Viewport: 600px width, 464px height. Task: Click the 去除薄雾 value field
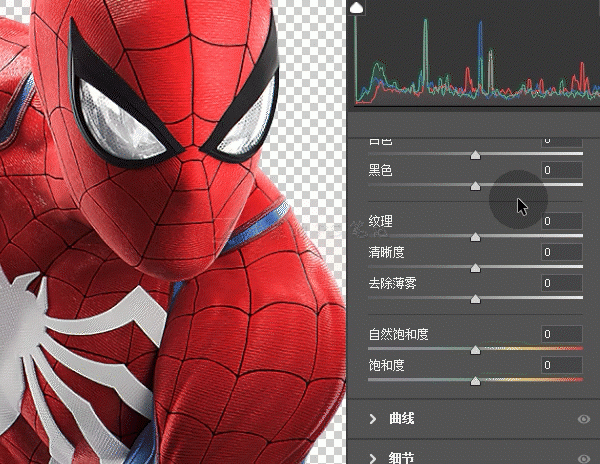click(562, 283)
